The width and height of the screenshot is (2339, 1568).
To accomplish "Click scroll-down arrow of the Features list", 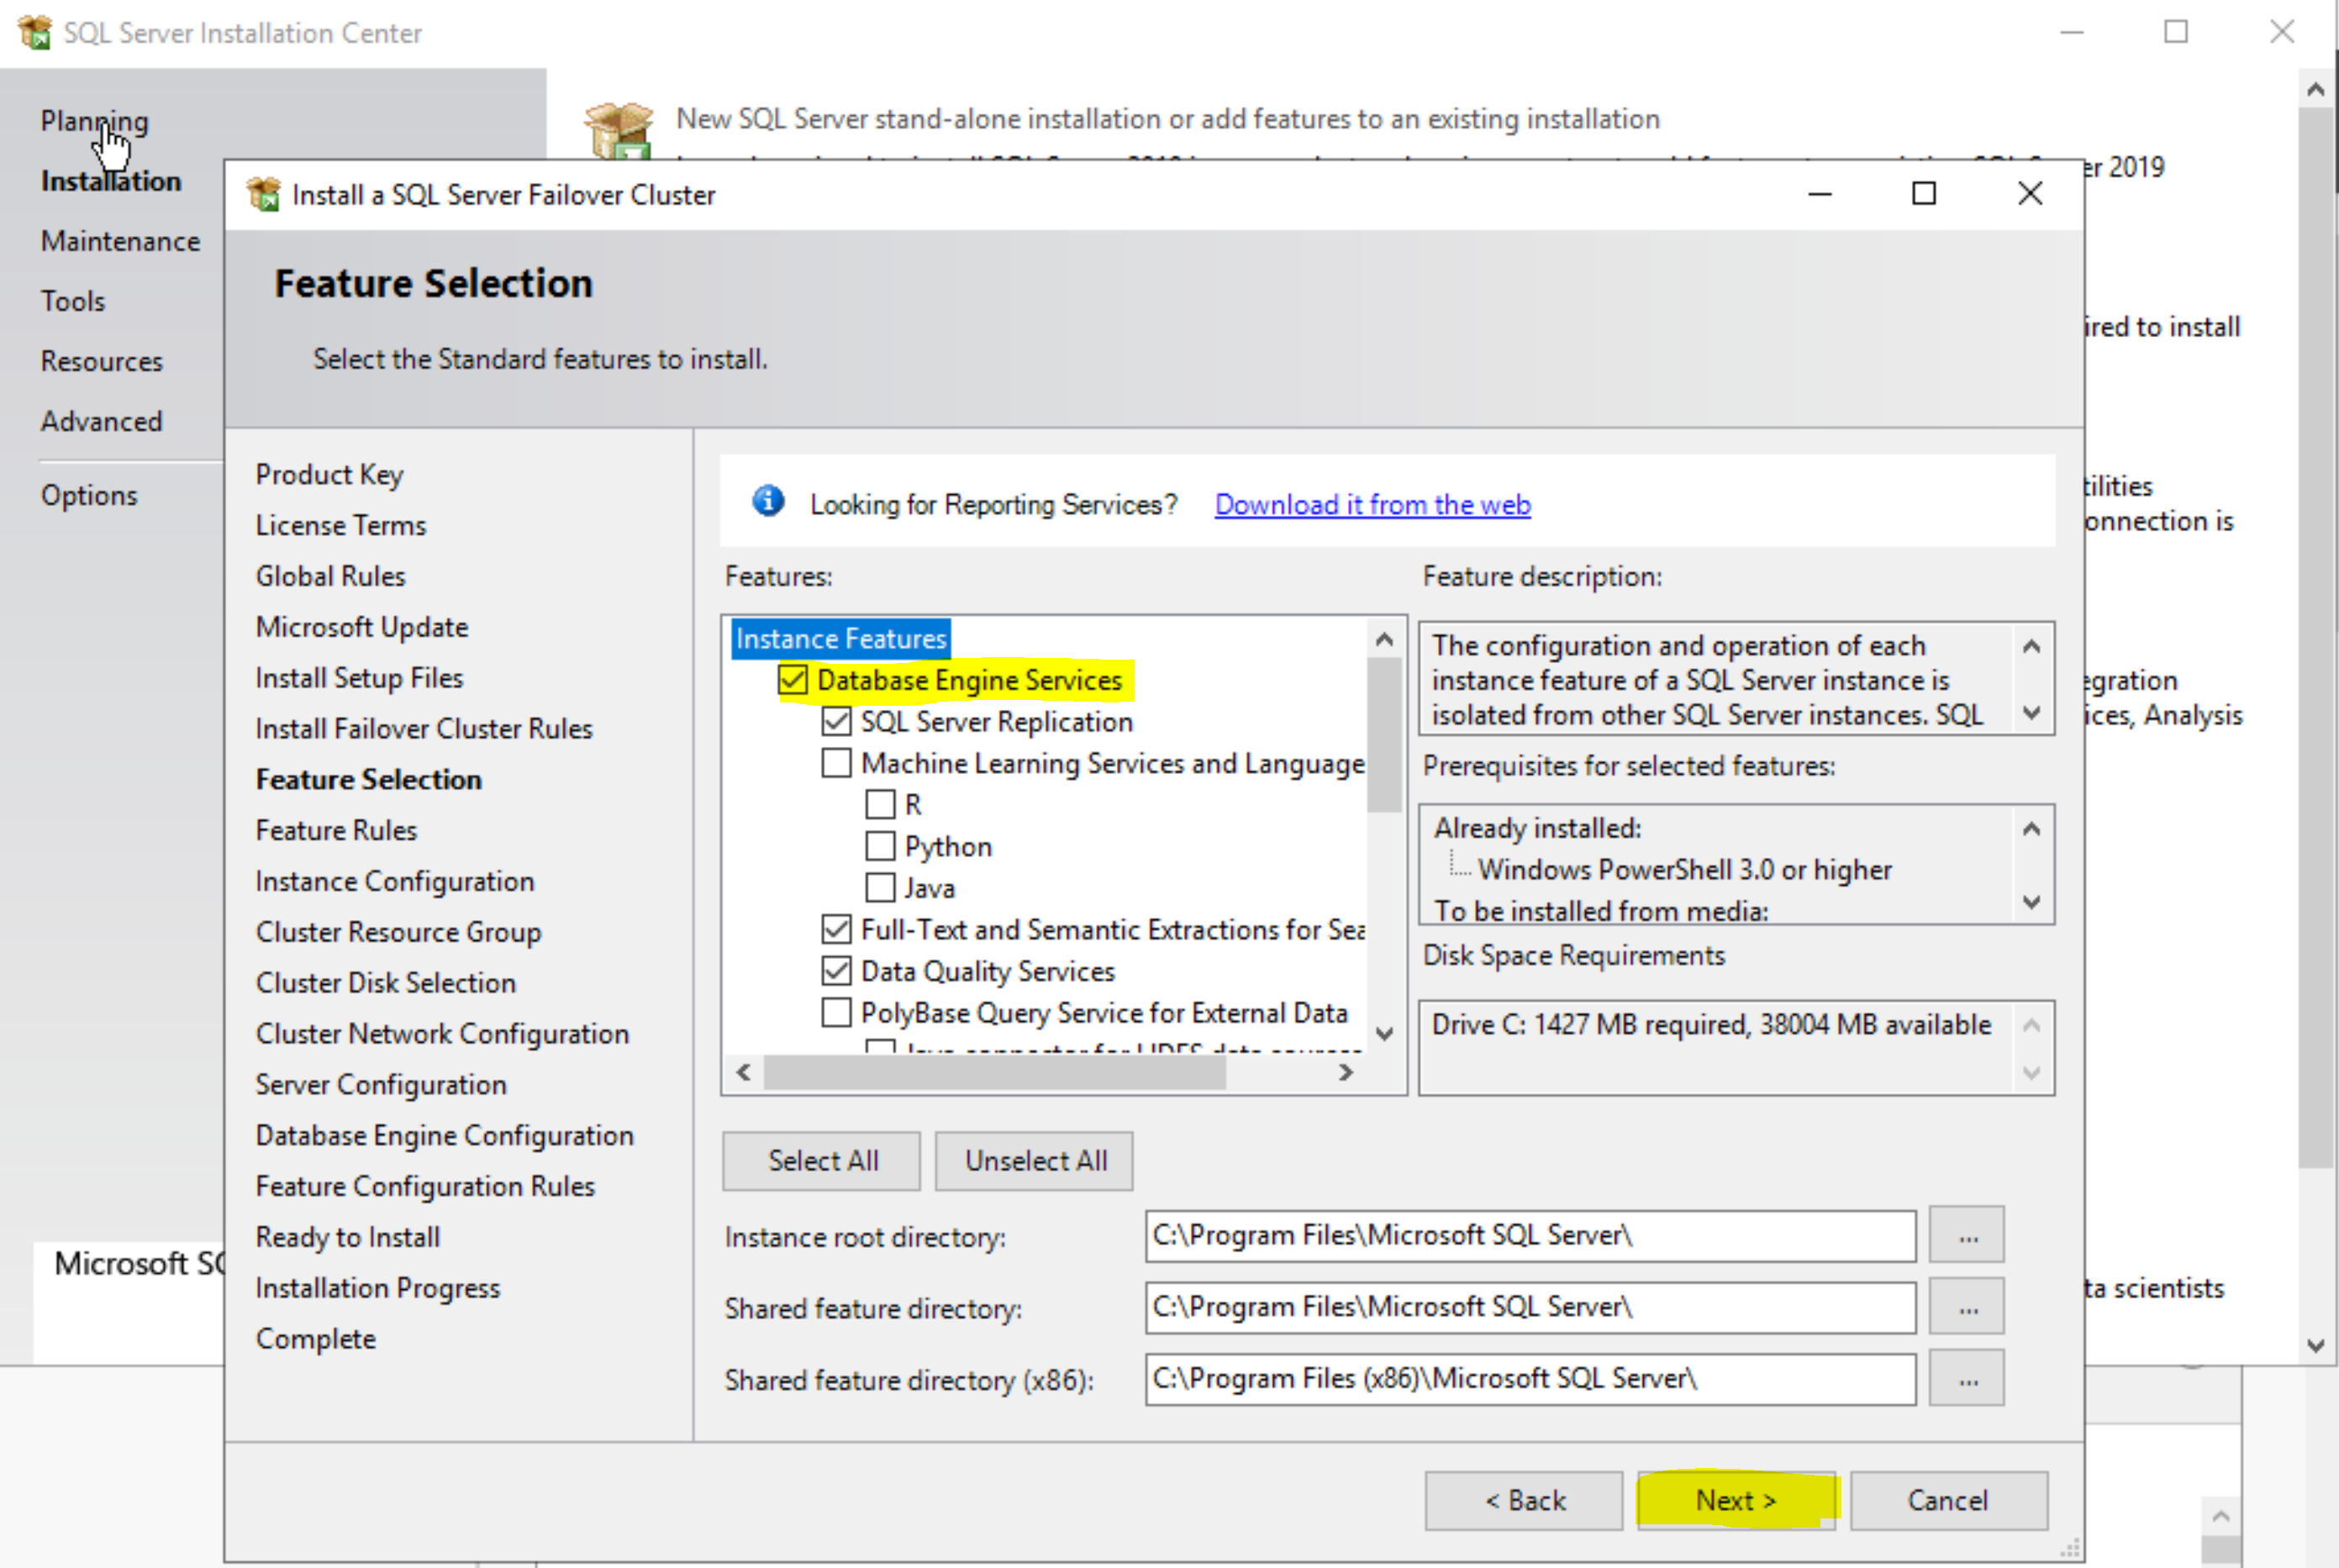I will click(1385, 1033).
